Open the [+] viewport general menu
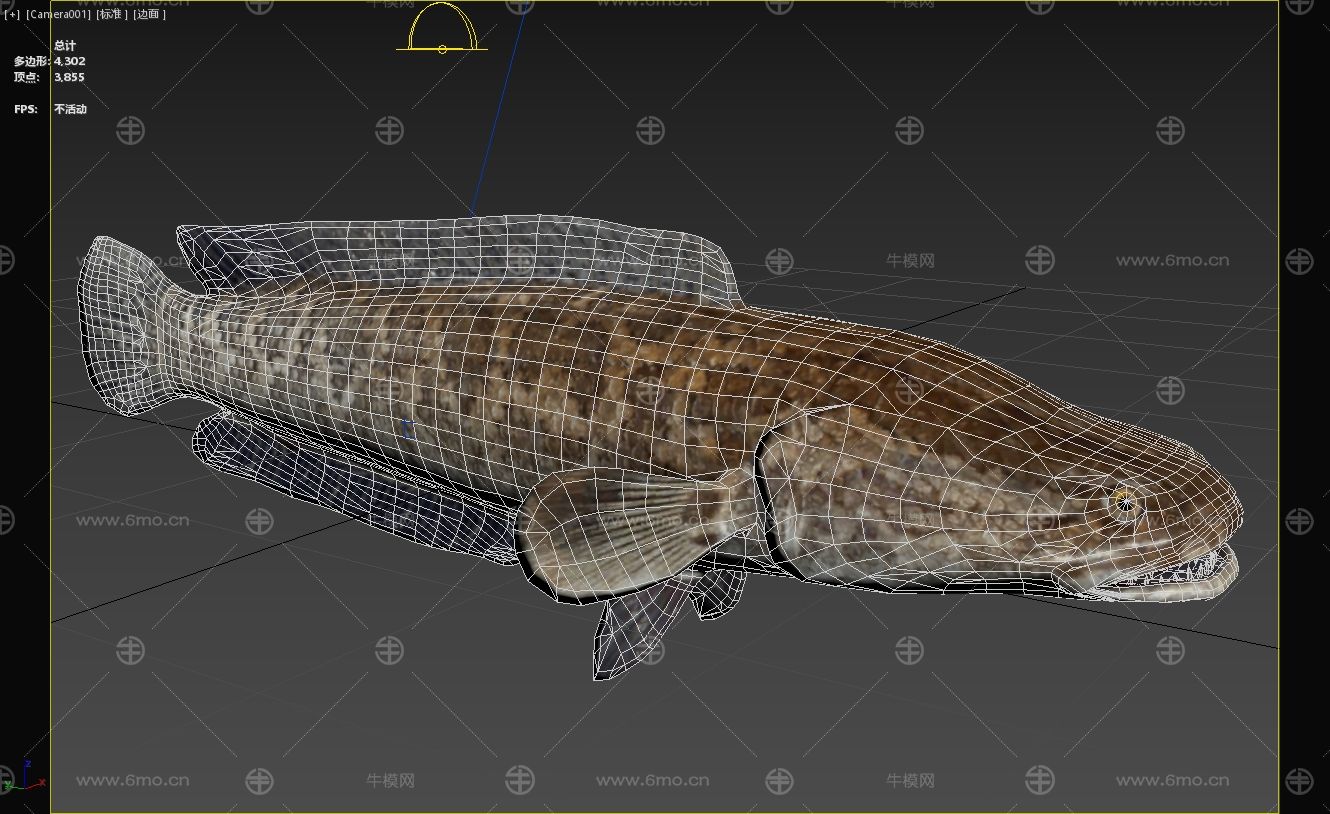This screenshot has width=1330, height=814. point(11,14)
